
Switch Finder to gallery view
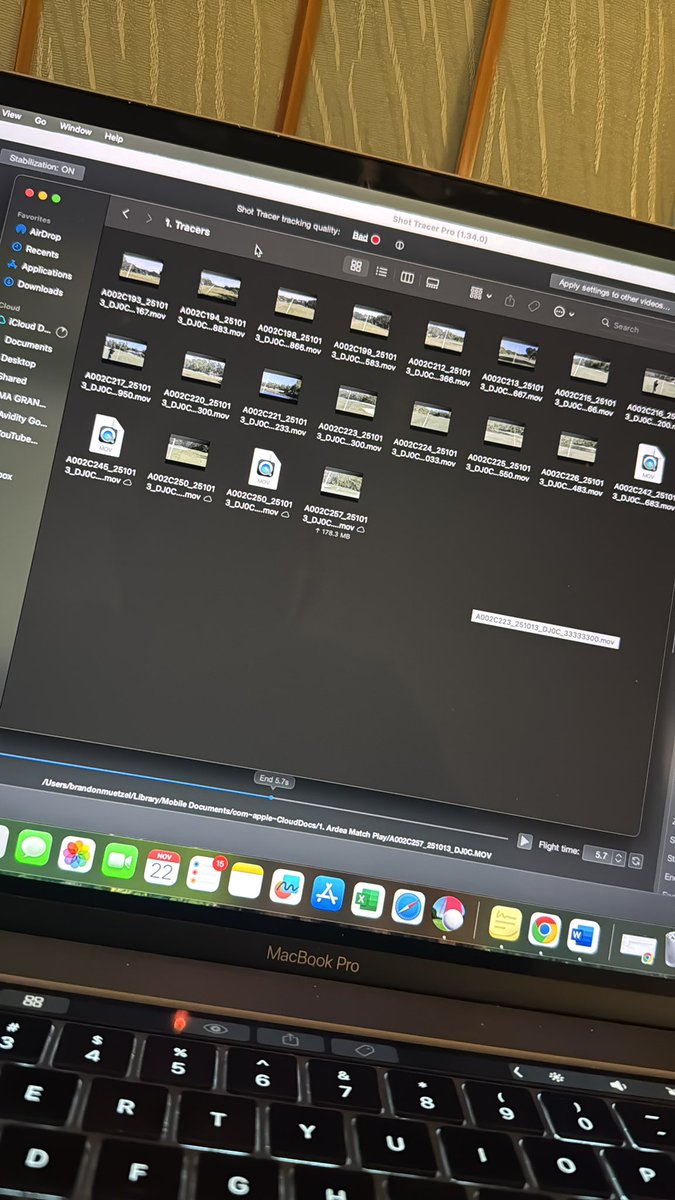click(432, 283)
